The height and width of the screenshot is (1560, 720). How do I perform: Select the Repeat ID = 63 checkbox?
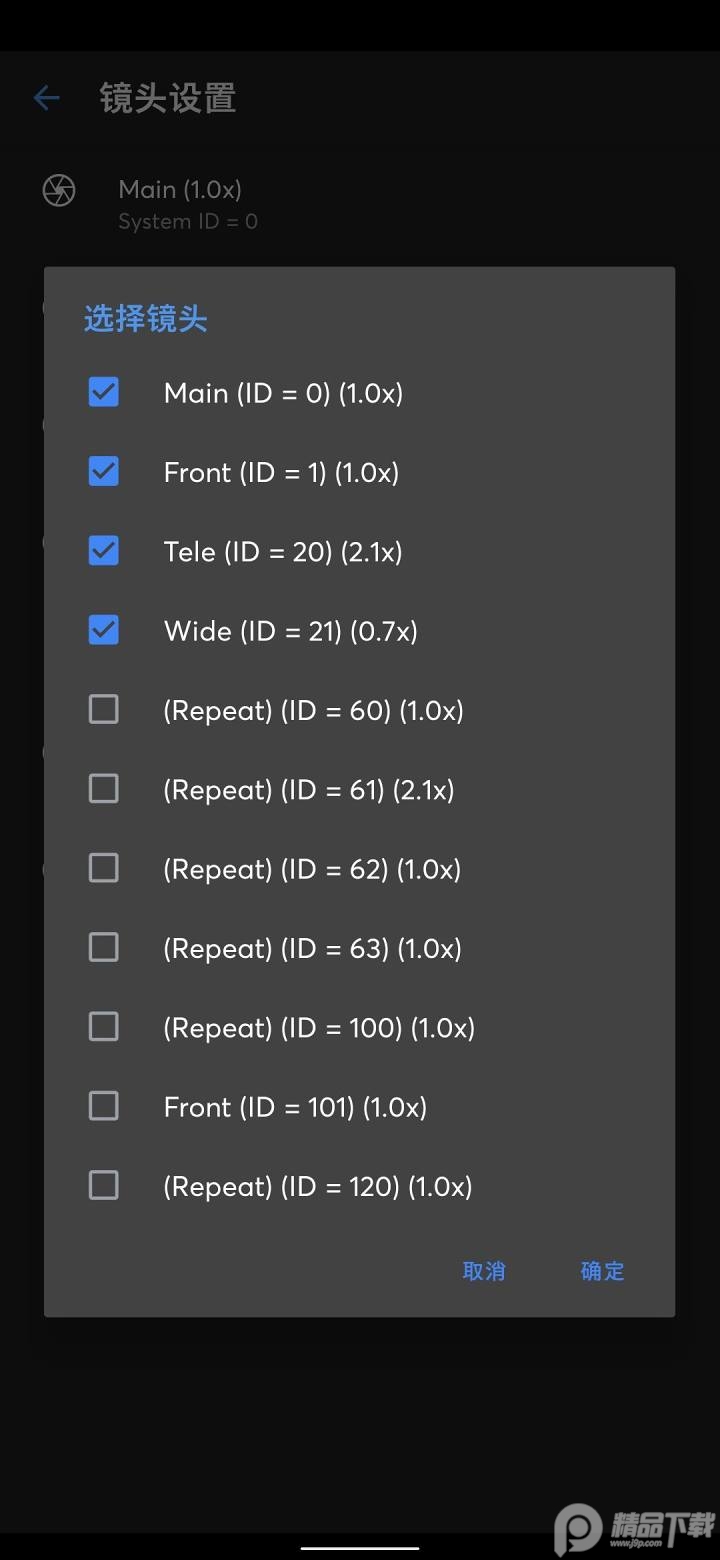click(x=104, y=948)
